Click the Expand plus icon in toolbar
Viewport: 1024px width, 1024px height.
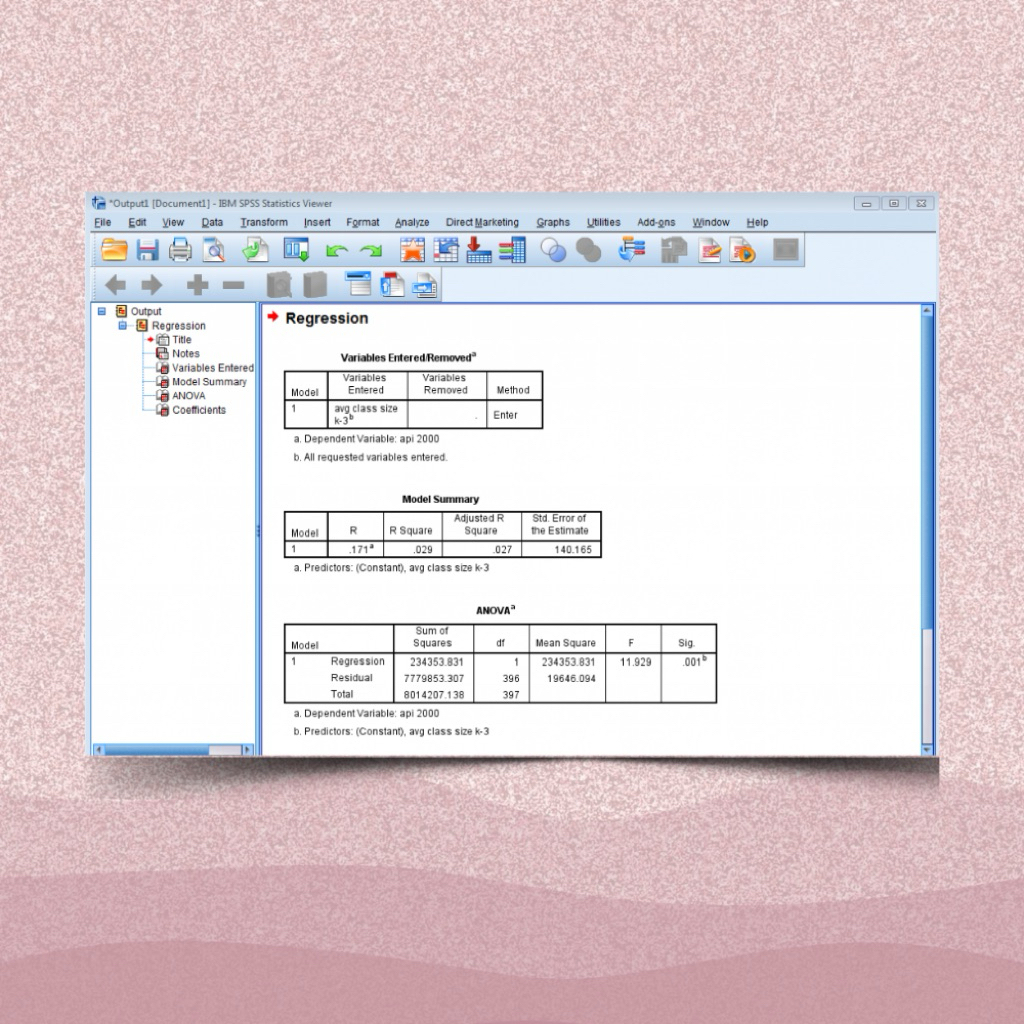(197, 285)
